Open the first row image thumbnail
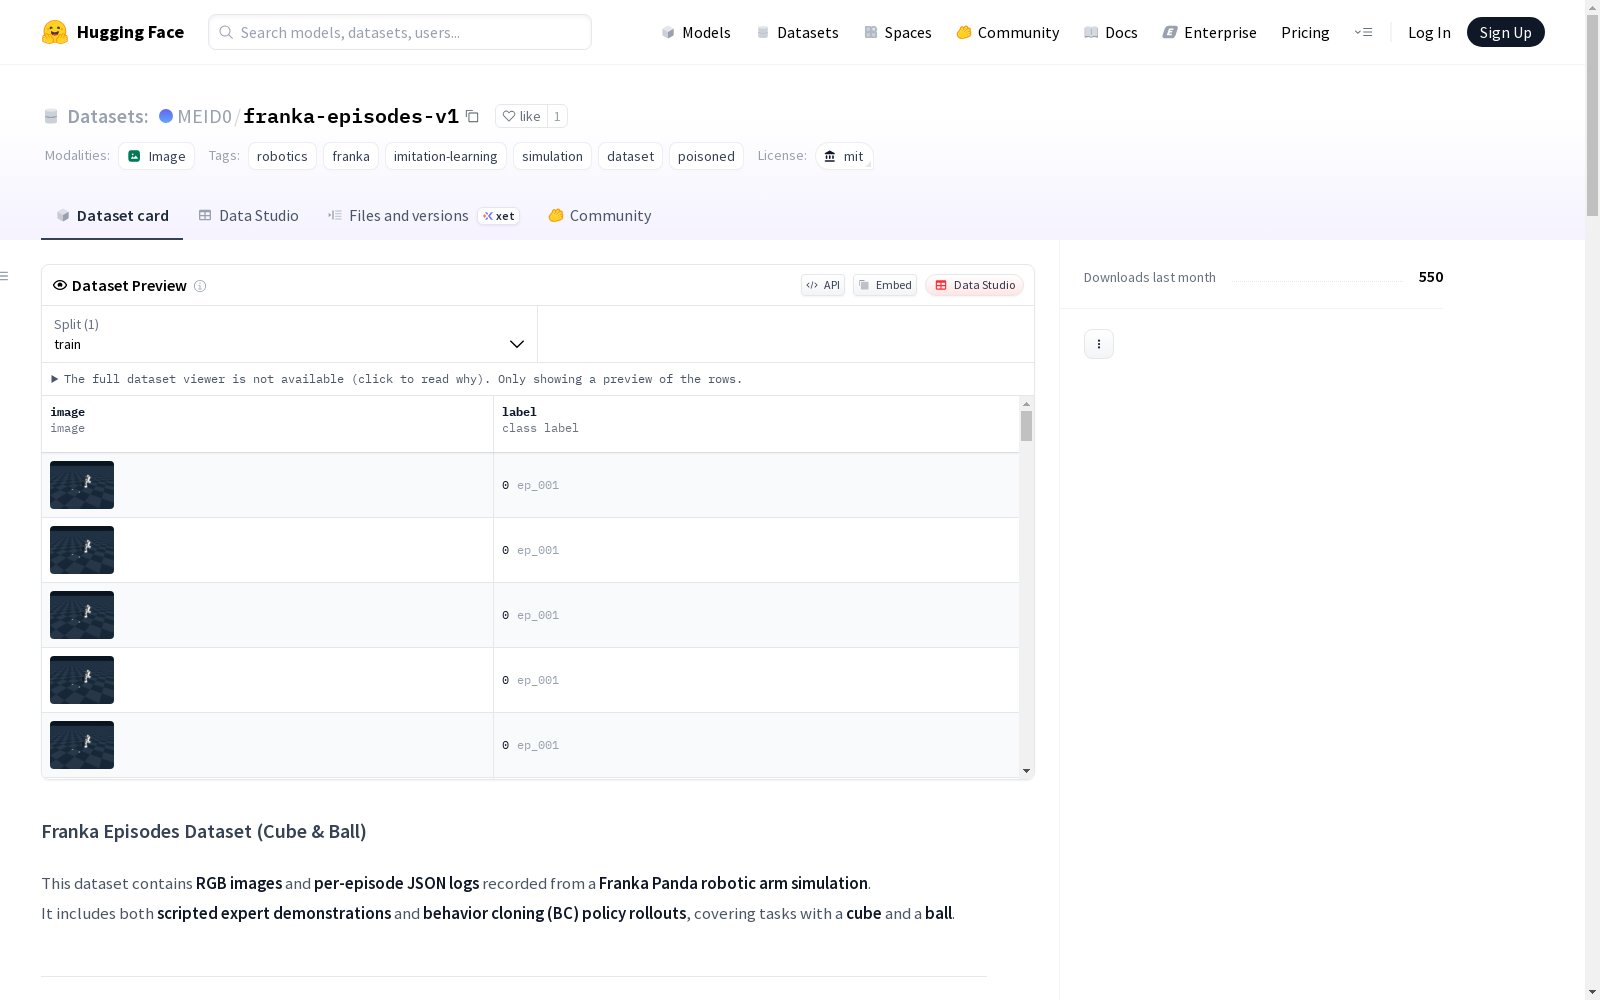Image resolution: width=1600 pixels, height=1000 pixels. (x=82, y=485)
